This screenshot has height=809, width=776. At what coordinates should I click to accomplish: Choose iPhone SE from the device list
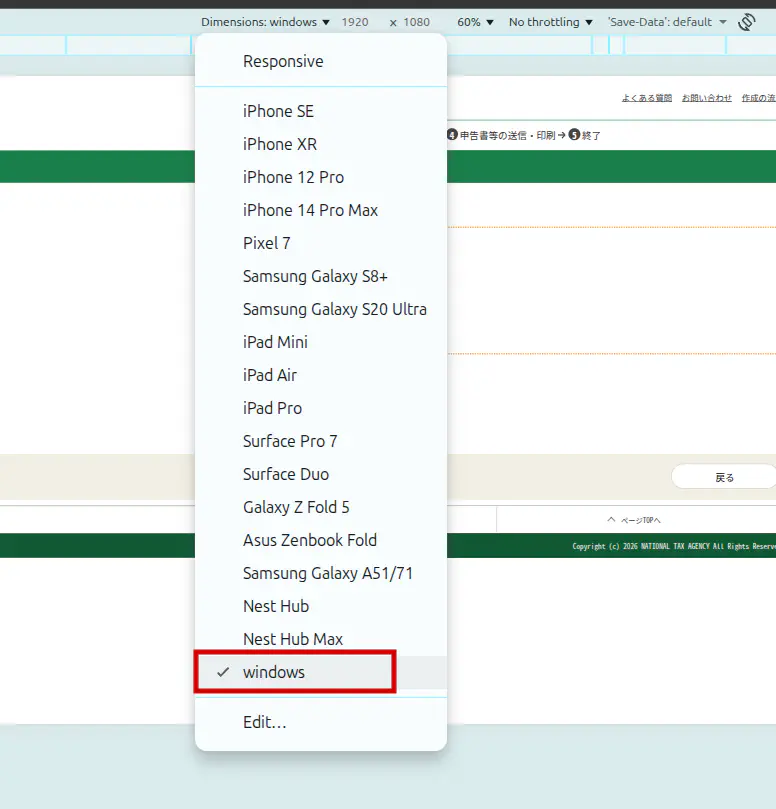[278, 111]
